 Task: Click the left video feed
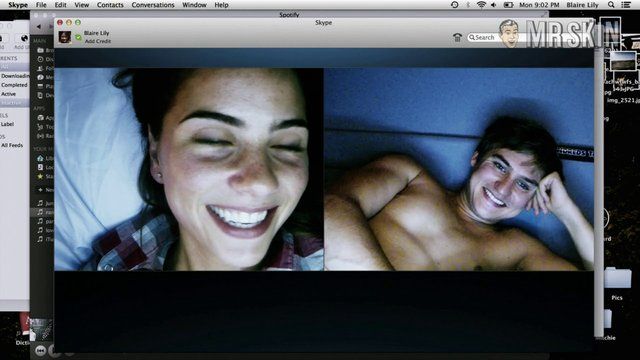(x=189, y=169)
